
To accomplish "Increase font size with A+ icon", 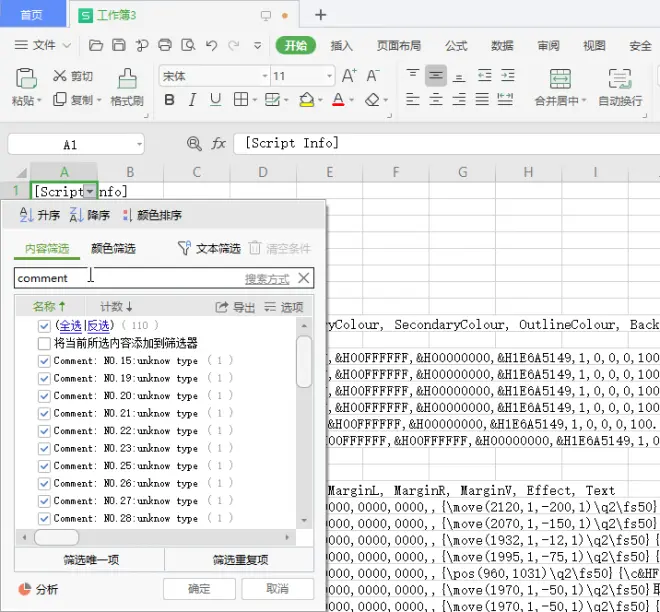I will click(349, 76).
